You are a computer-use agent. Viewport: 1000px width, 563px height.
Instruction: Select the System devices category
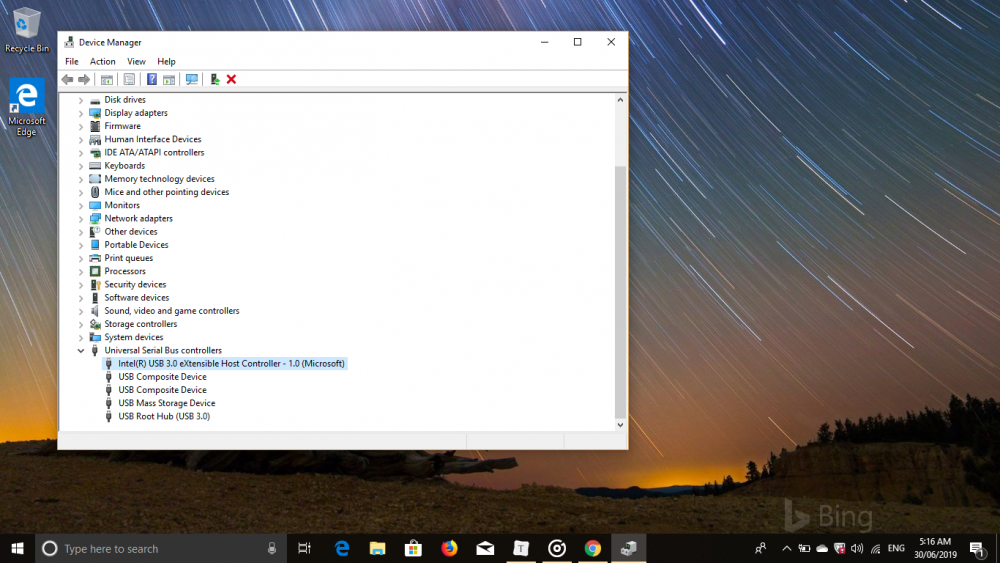pos(133,337)
